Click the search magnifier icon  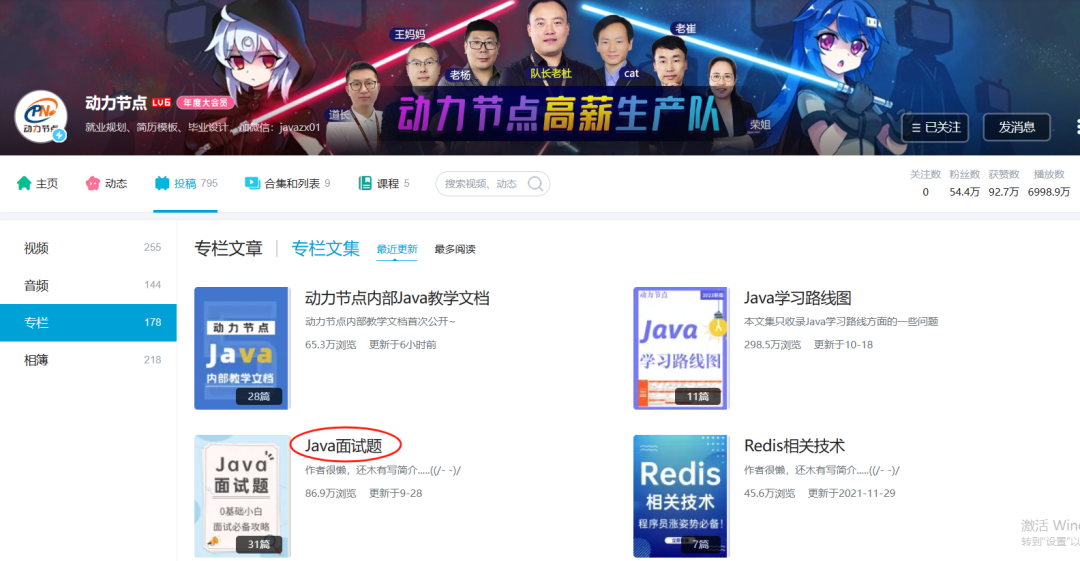coord(536,184)
